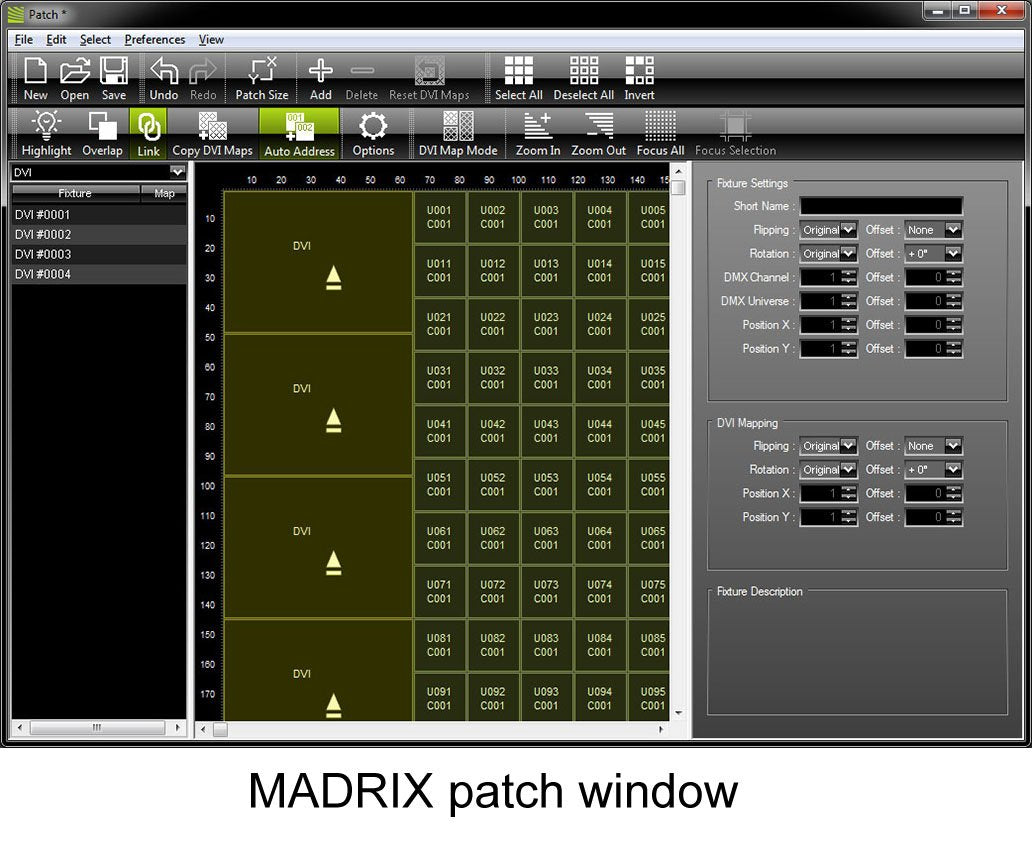This screenshot has width=1032, height=845.
Task: Select the U064 C001 grid cell
Action: pos(600,538)
